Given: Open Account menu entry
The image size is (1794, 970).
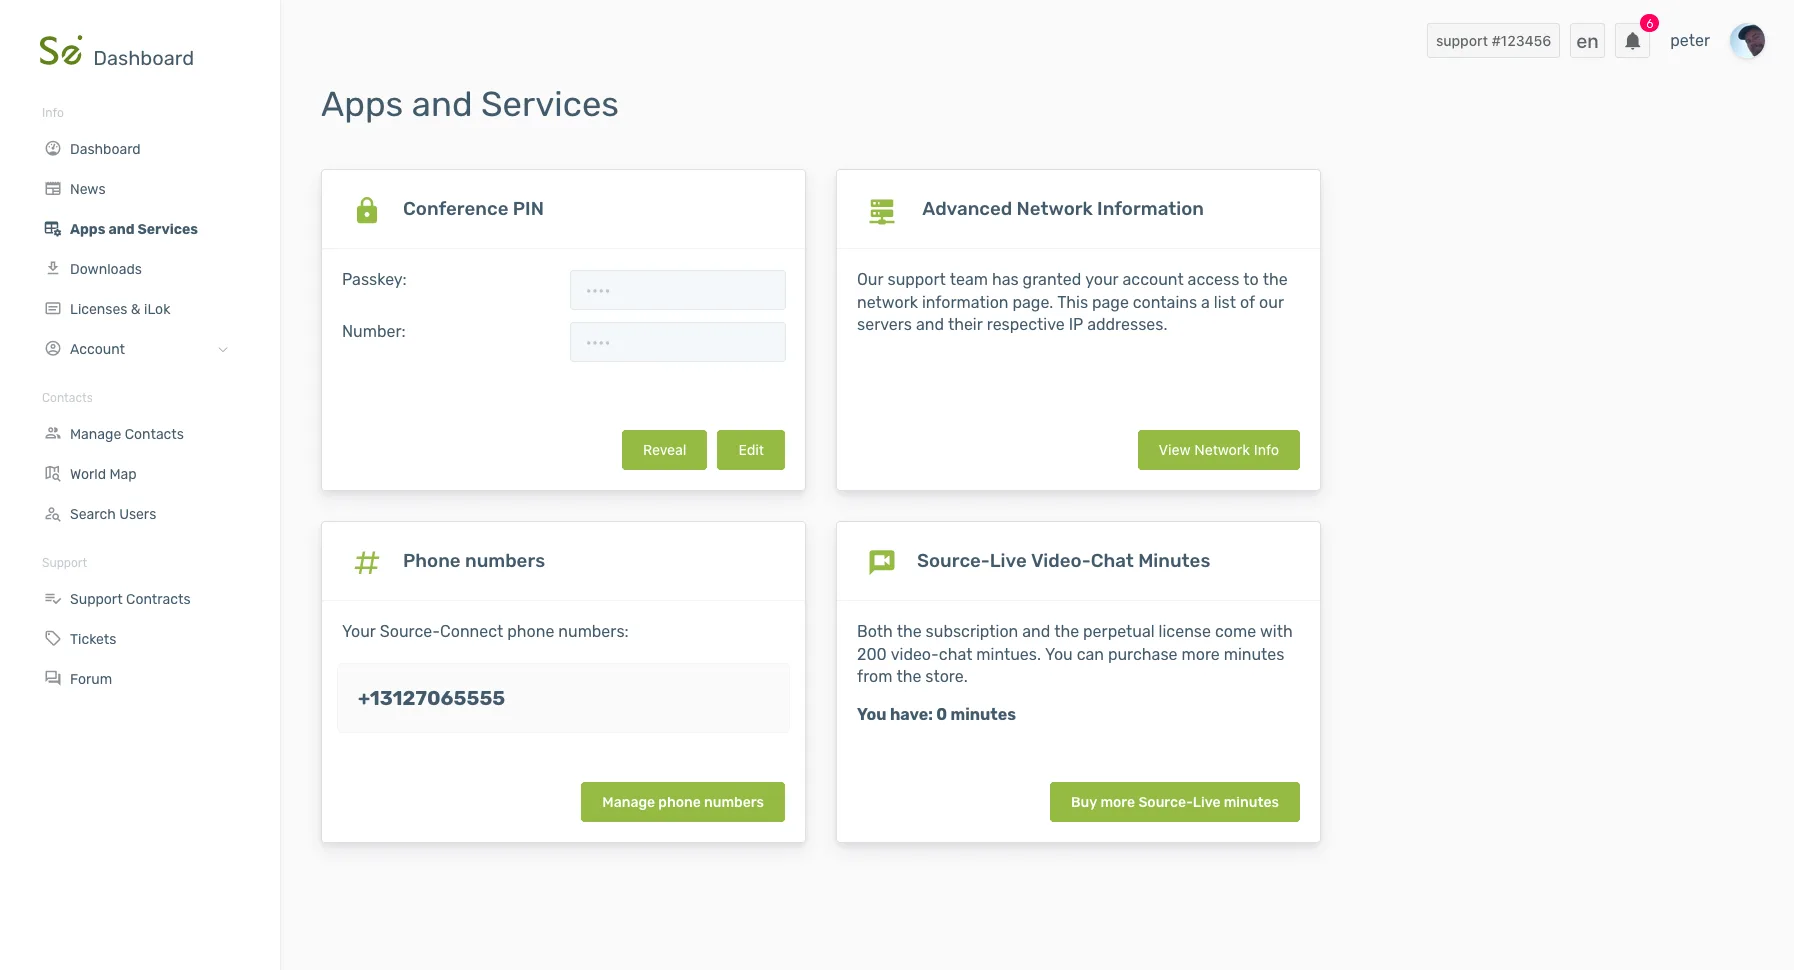Looking at the screenshot, I should tap(97, 349).
